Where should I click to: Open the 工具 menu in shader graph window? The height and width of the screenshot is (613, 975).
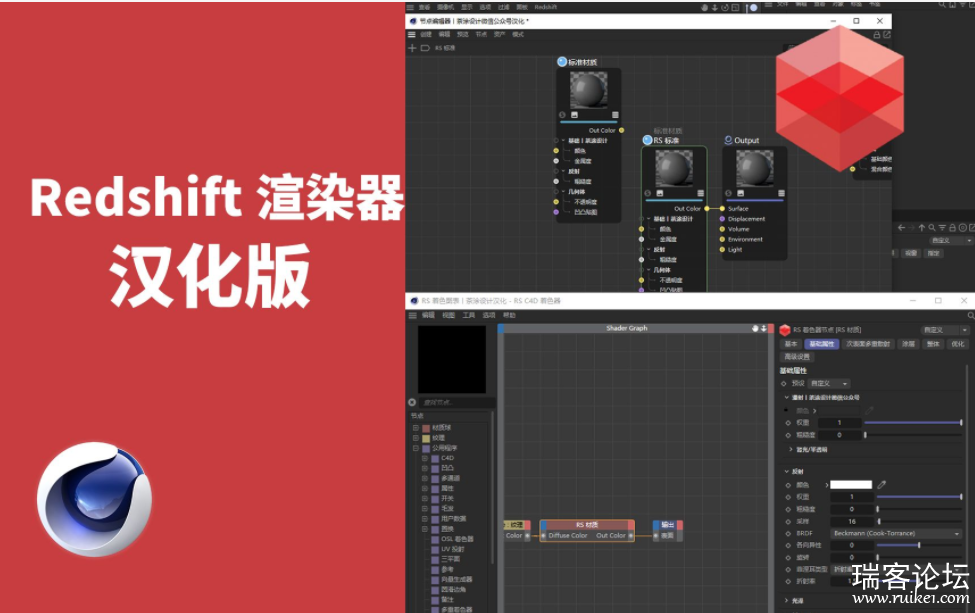pyautogui.click(x=469, y=315)
